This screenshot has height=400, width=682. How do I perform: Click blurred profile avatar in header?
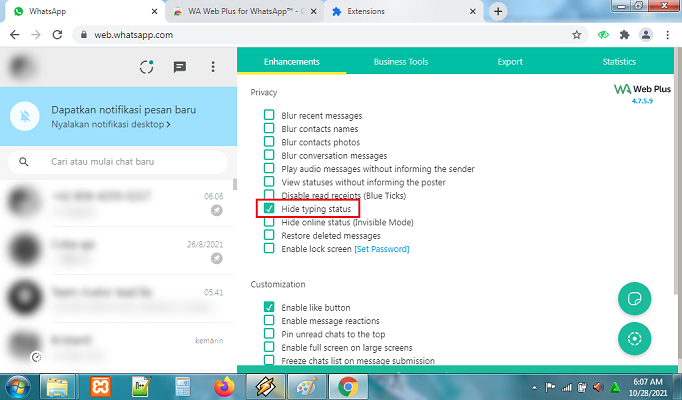tap(22, 67)
